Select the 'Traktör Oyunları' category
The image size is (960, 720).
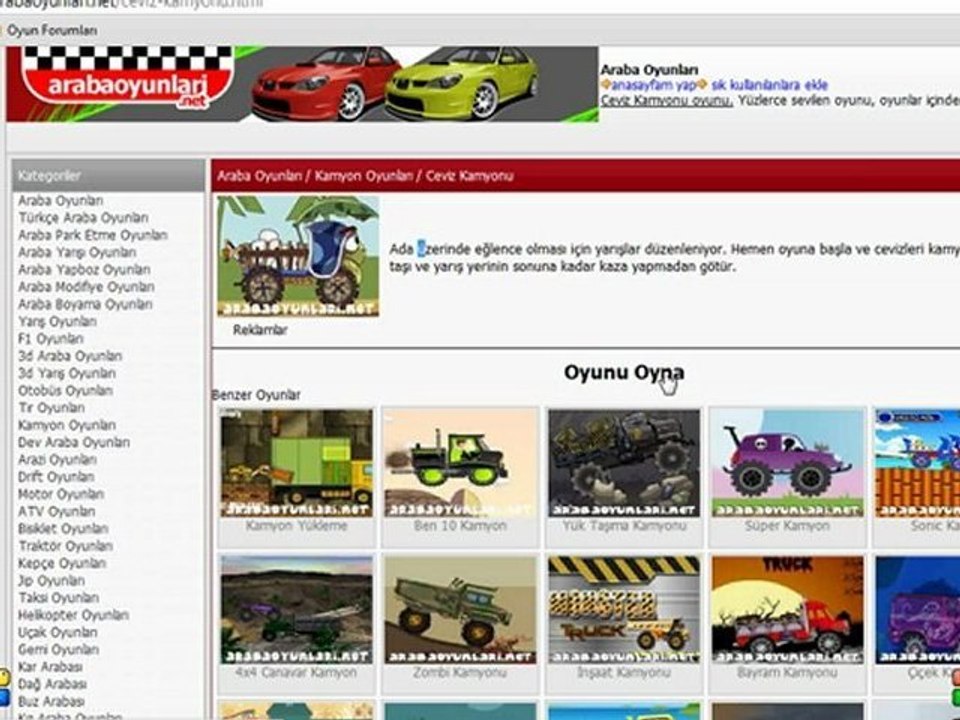pos(66,546)
